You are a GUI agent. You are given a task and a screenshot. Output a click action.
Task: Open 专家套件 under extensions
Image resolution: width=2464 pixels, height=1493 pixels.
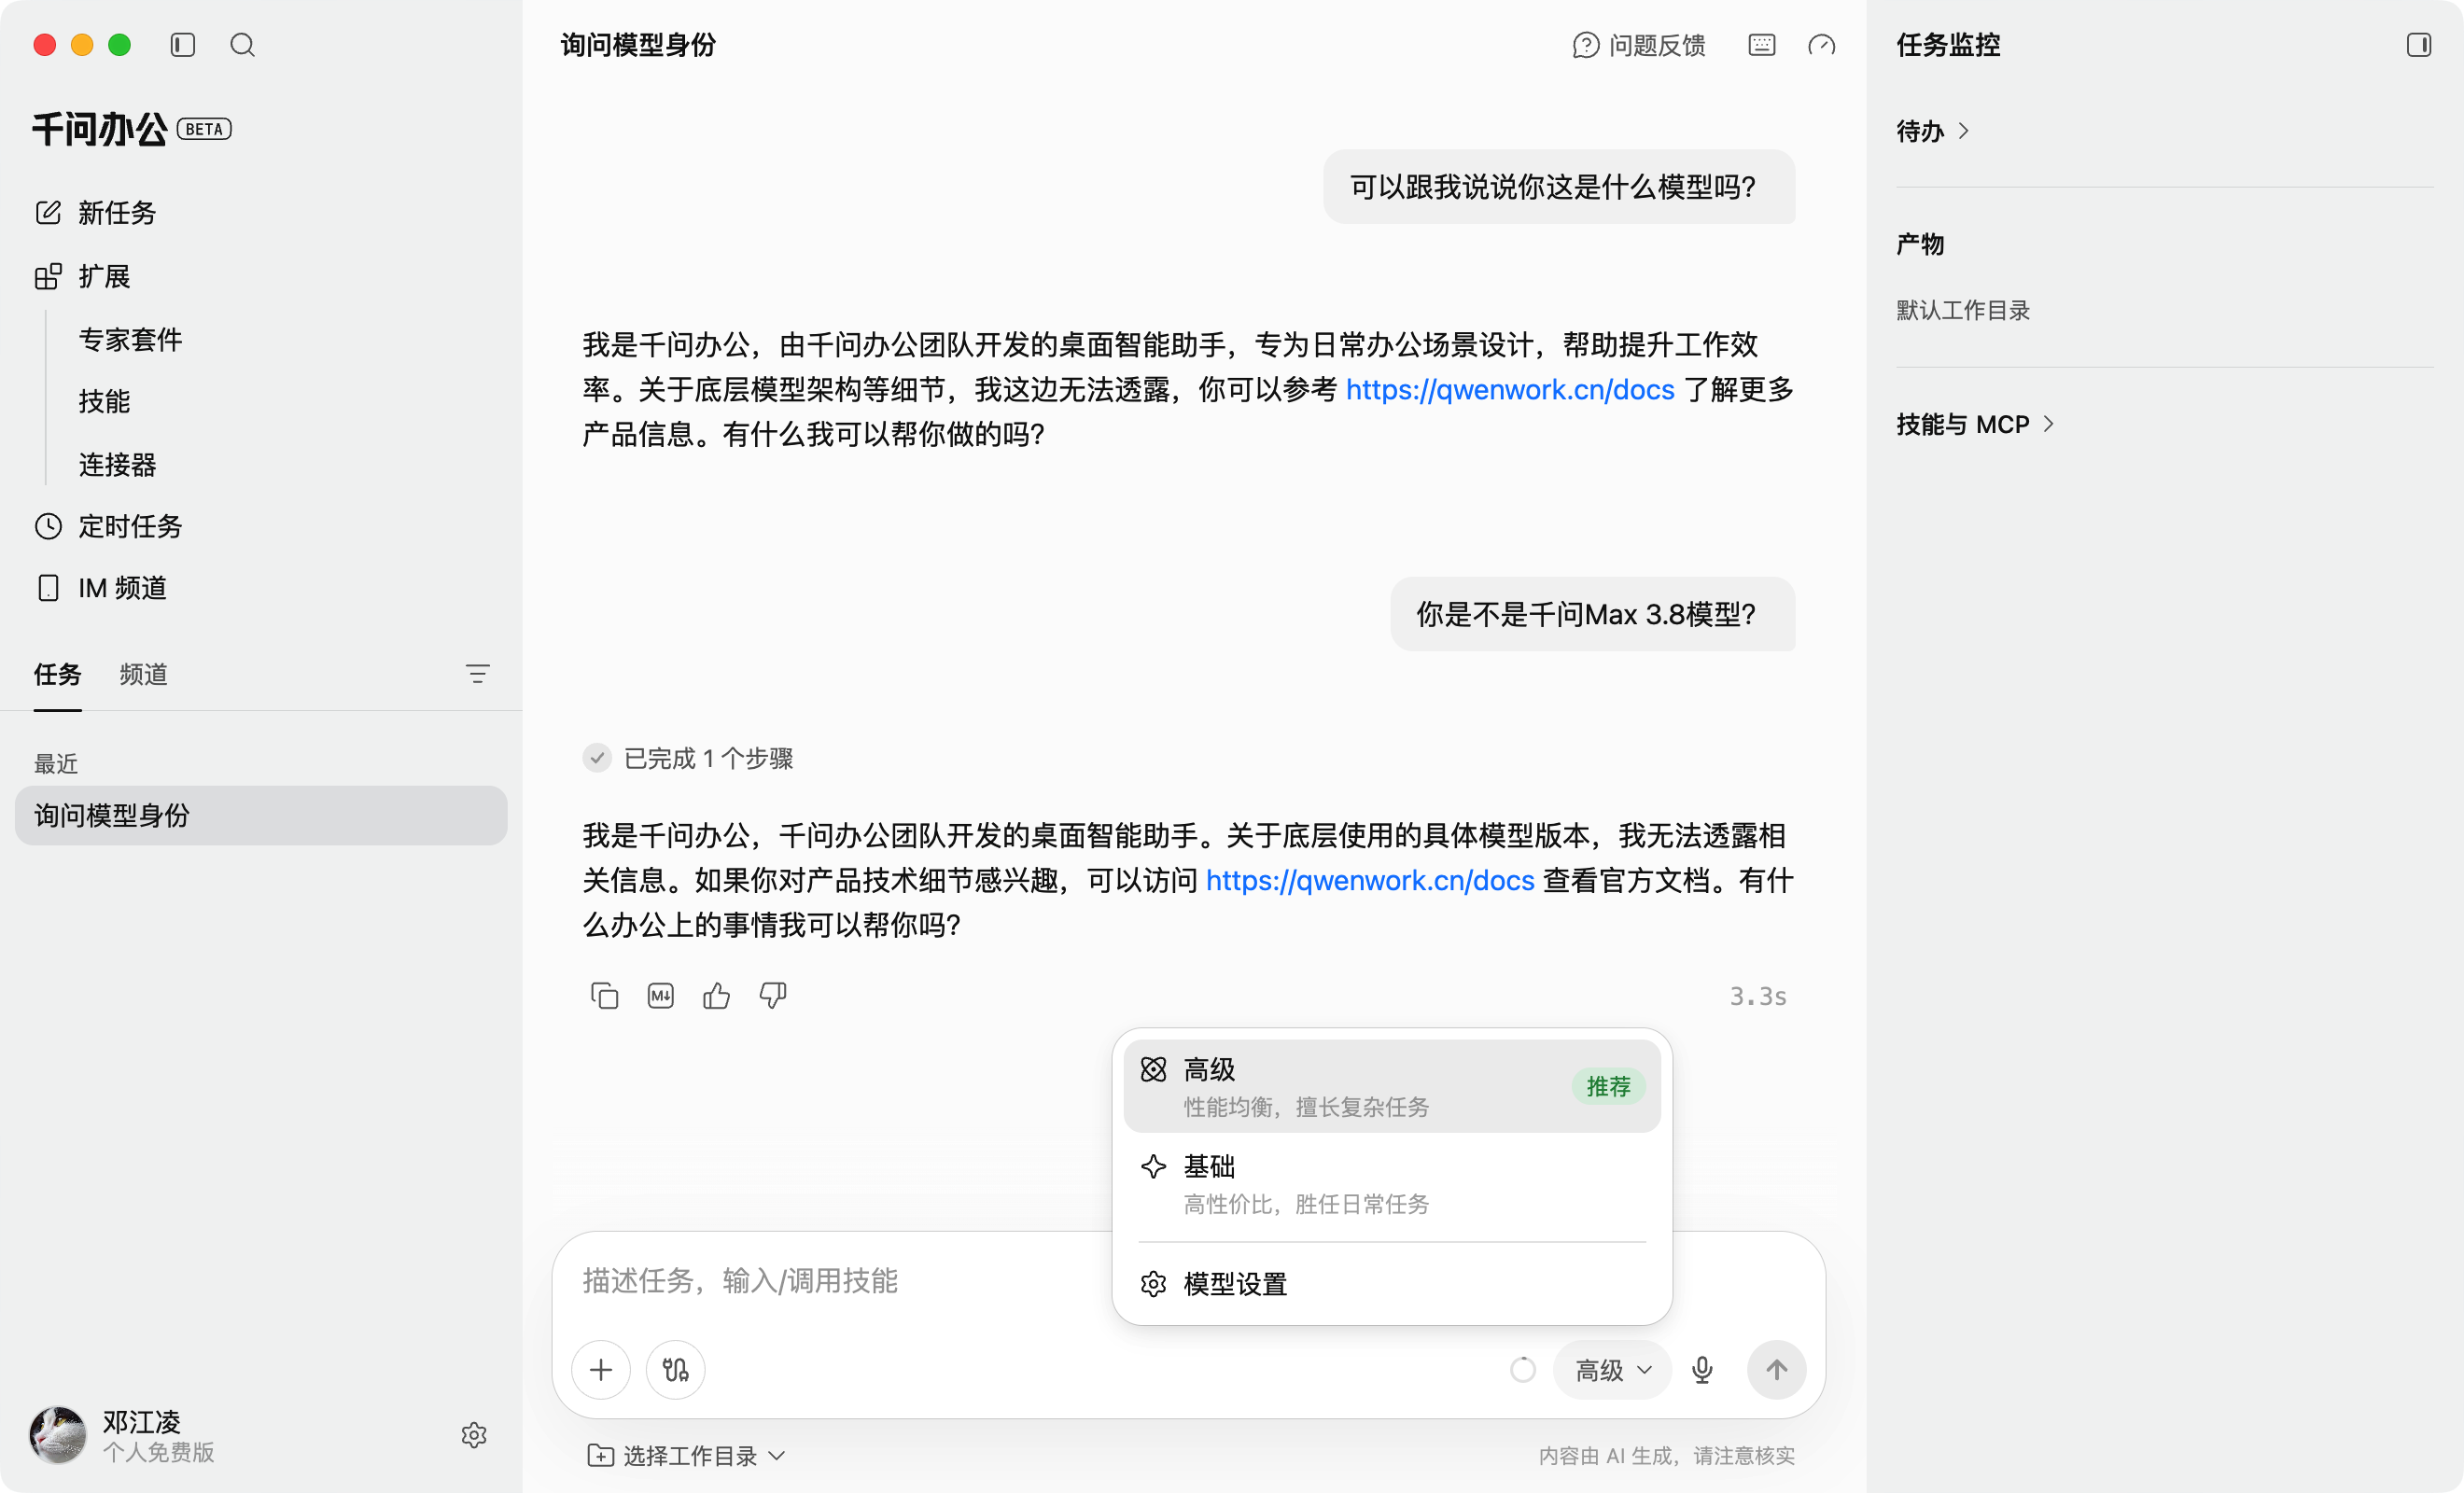[131, 340]
